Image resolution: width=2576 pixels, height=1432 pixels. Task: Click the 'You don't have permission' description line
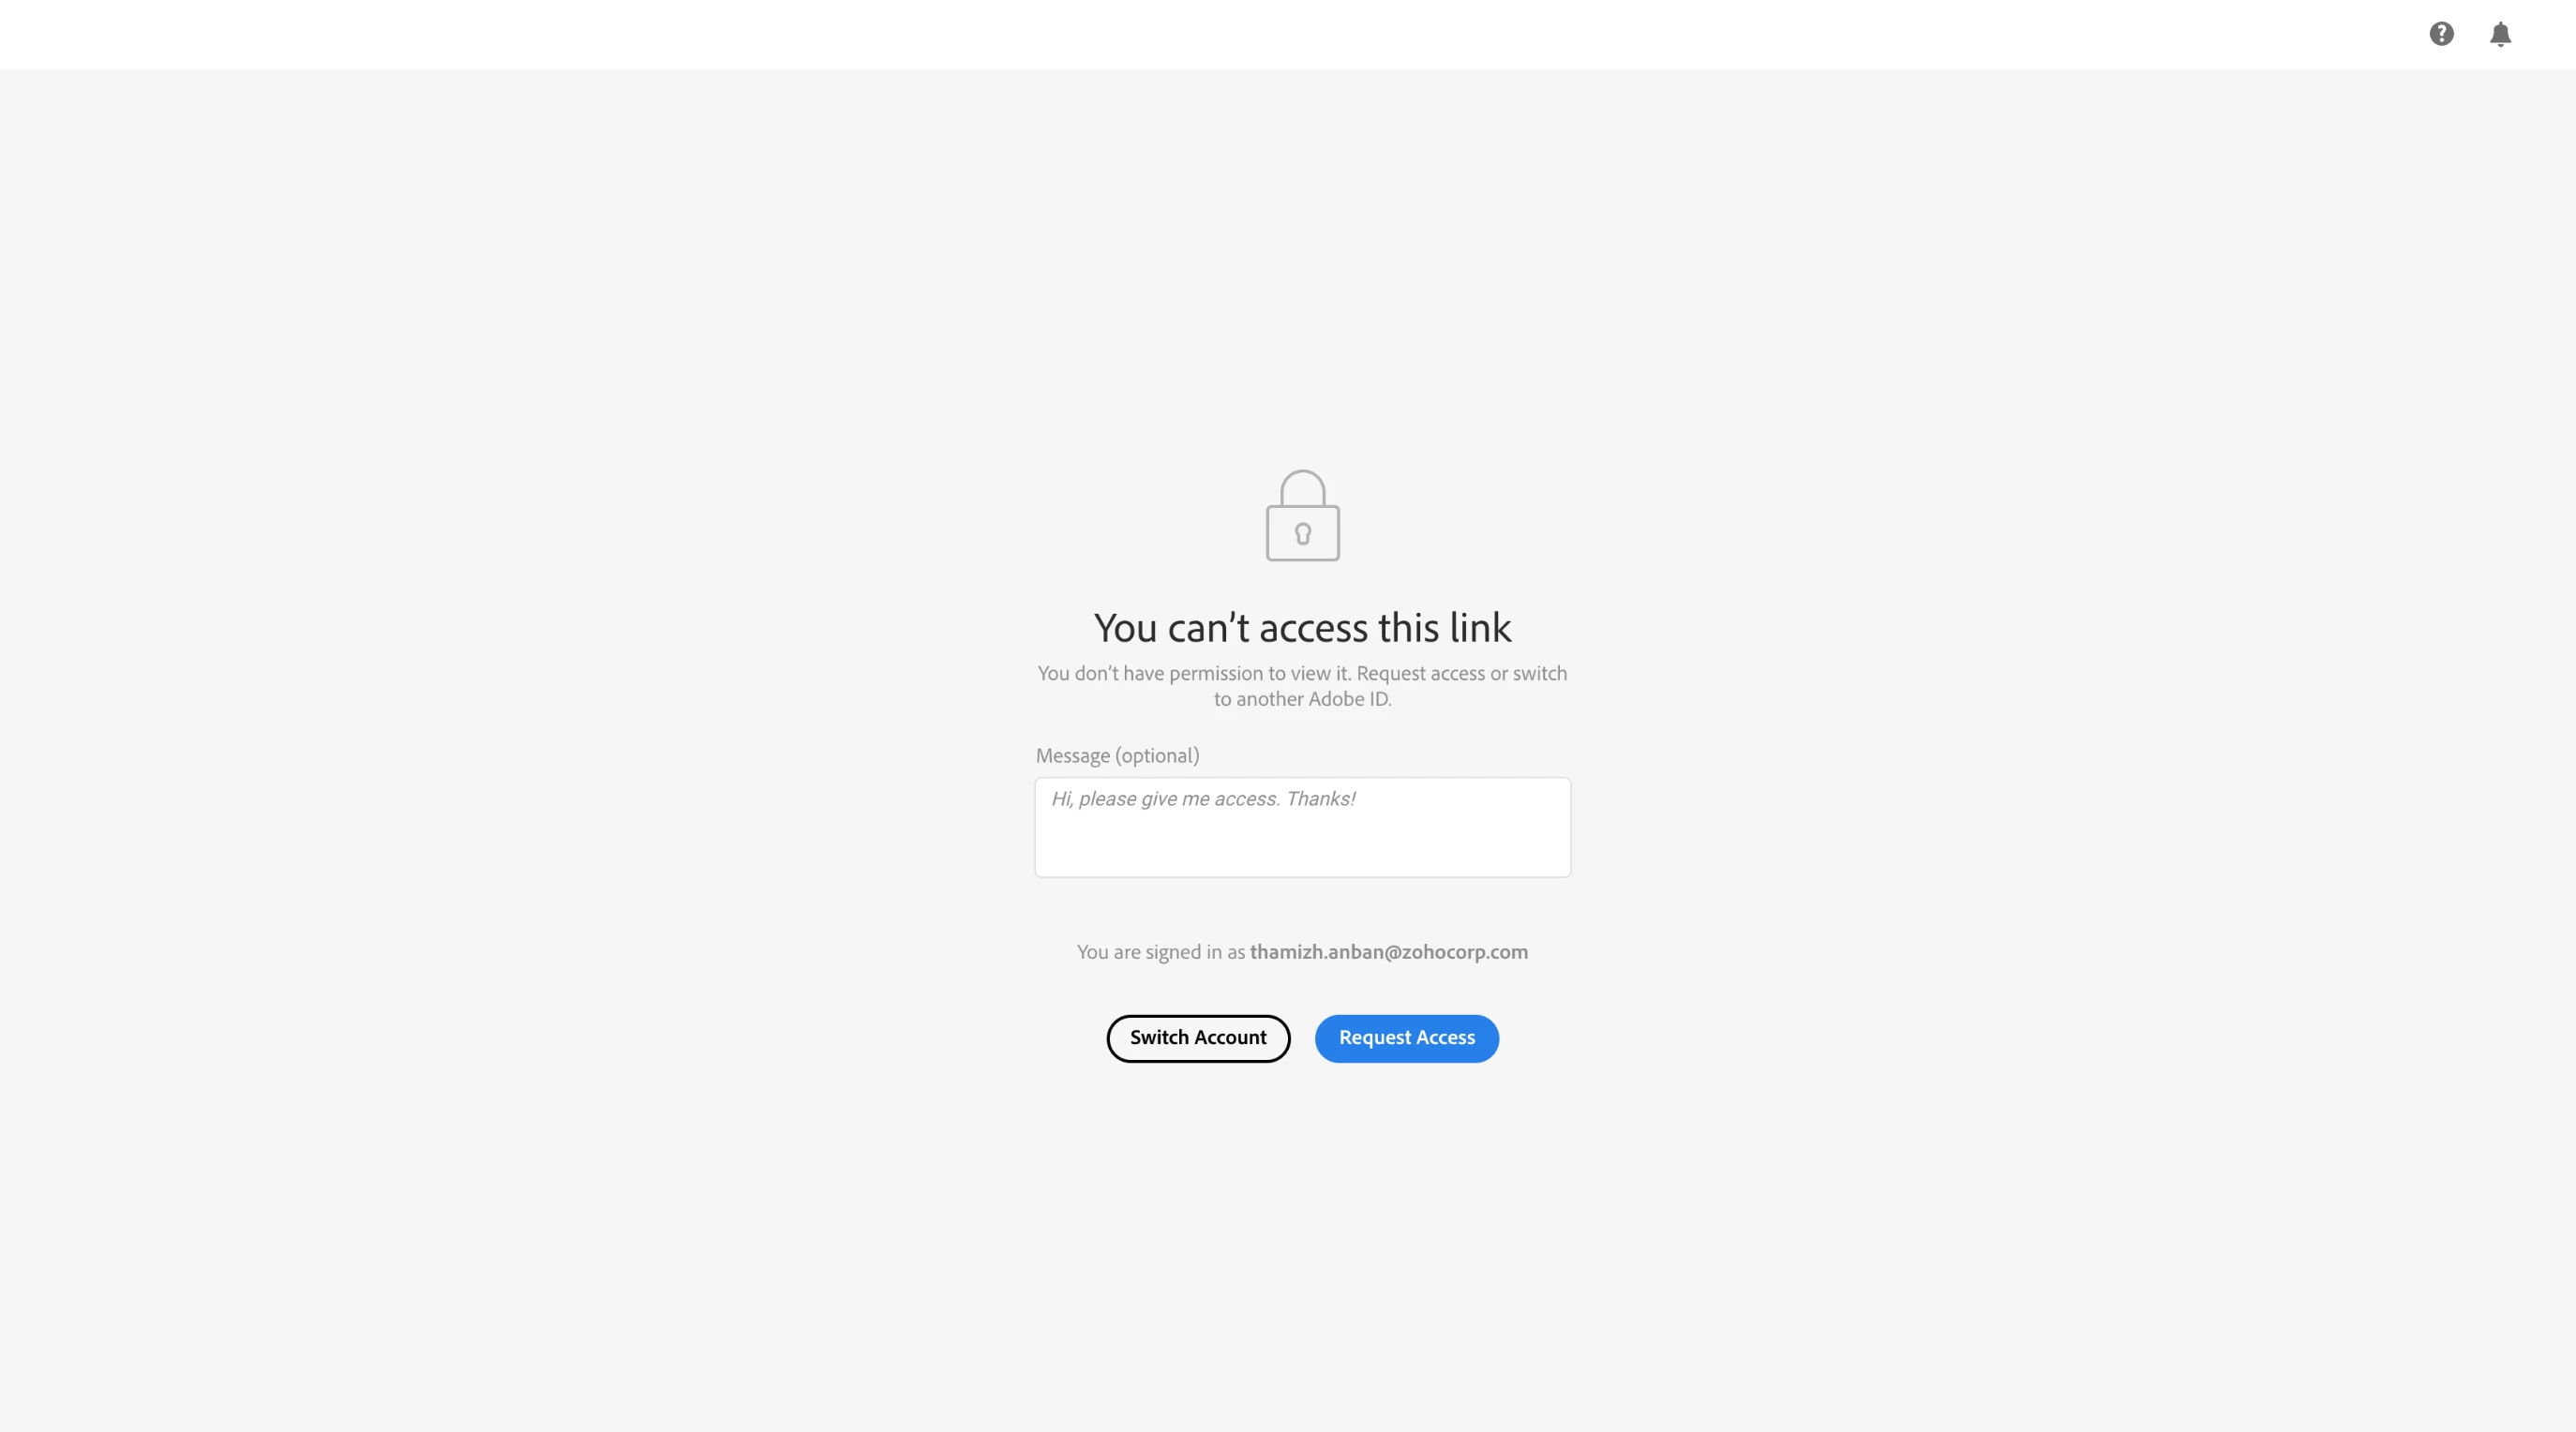(1302, 674)
